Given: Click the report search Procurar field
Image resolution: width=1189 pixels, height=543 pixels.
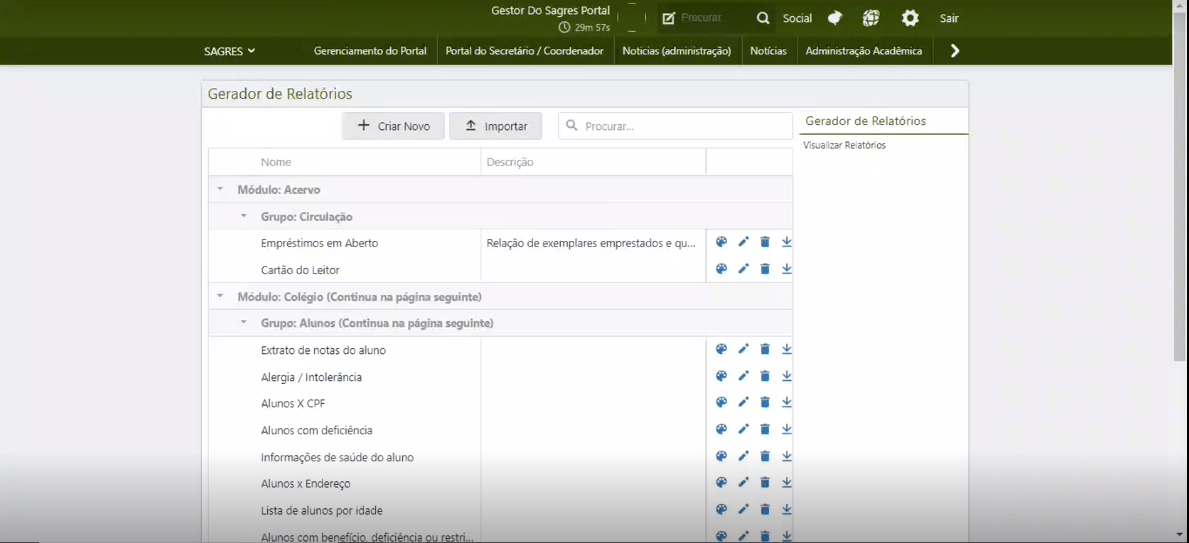Looking at the screenshot, I should (x=685, y=126).
